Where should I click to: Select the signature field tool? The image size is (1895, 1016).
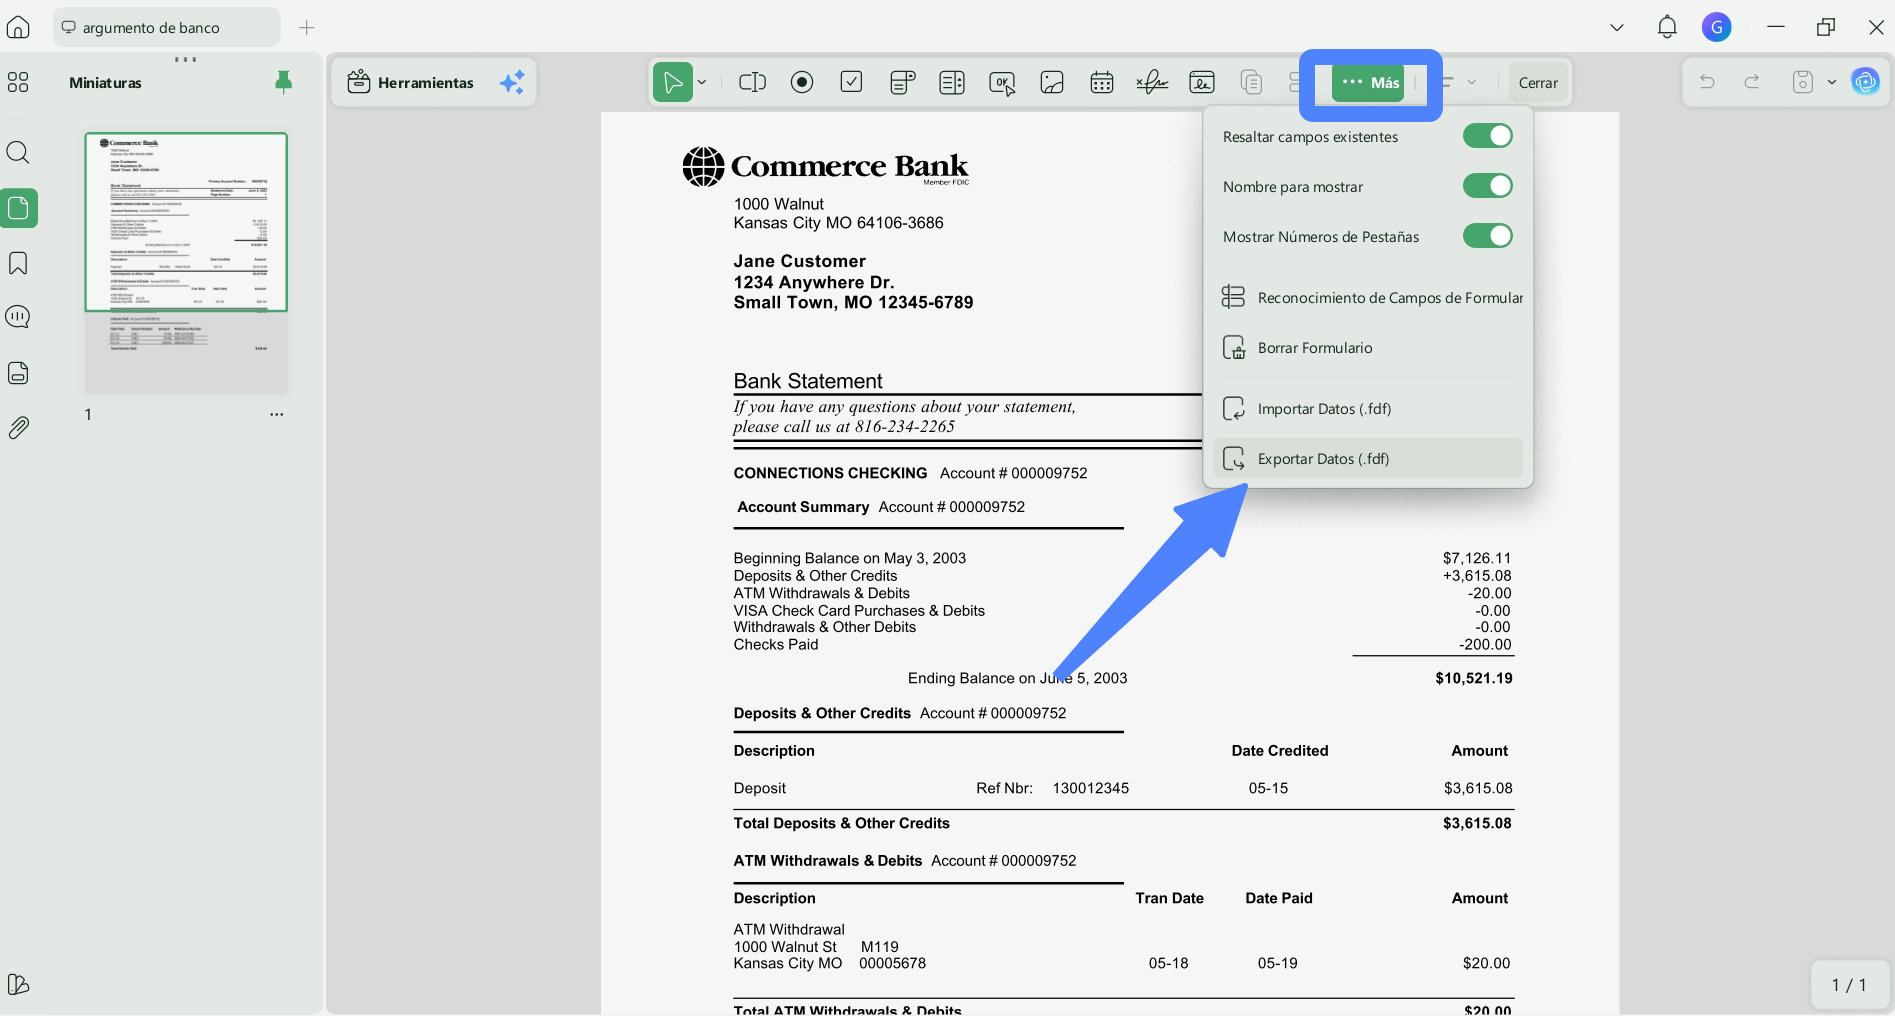[1152, 82]
